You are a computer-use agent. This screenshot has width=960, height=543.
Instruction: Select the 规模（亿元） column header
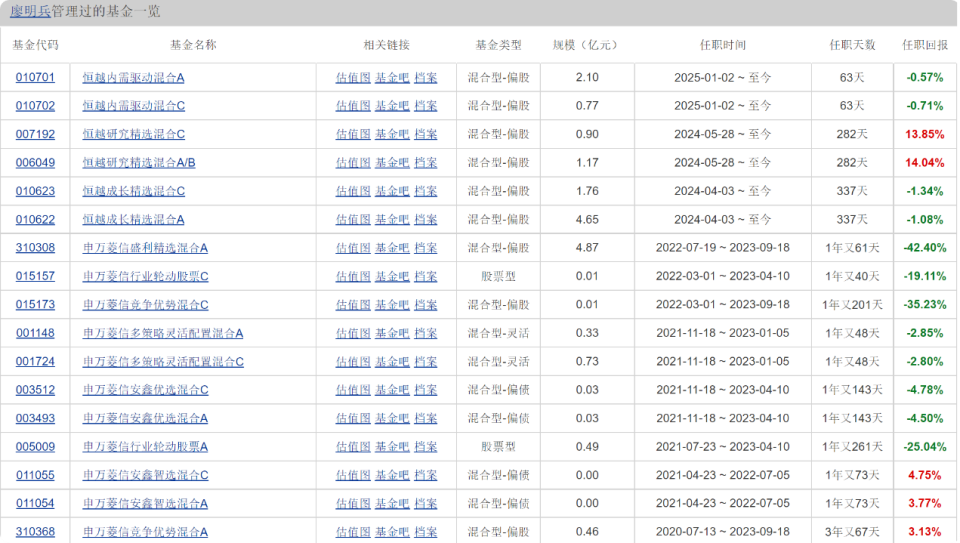coord(587,45)
